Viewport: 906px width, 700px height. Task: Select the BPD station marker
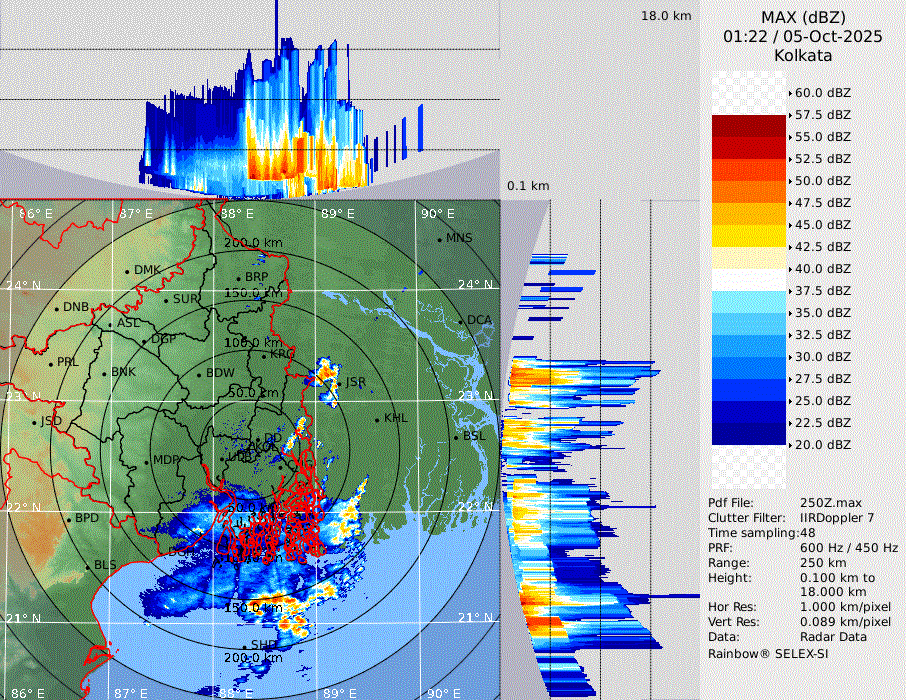pos(69,520)
